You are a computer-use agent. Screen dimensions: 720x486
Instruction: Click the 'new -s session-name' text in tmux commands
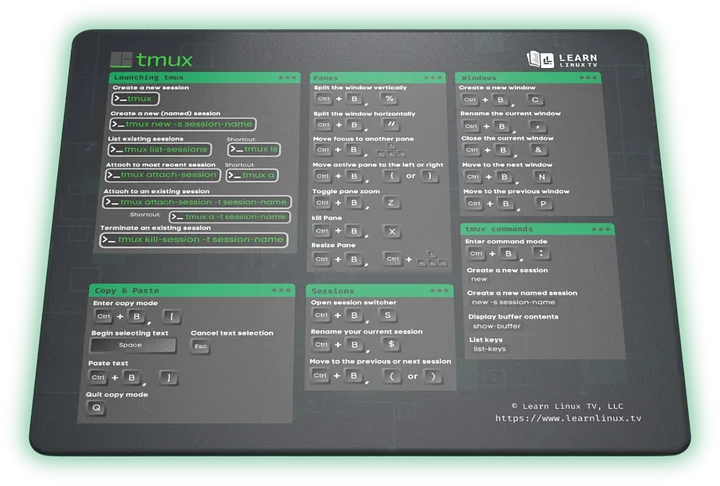click(x=513, y=302)
